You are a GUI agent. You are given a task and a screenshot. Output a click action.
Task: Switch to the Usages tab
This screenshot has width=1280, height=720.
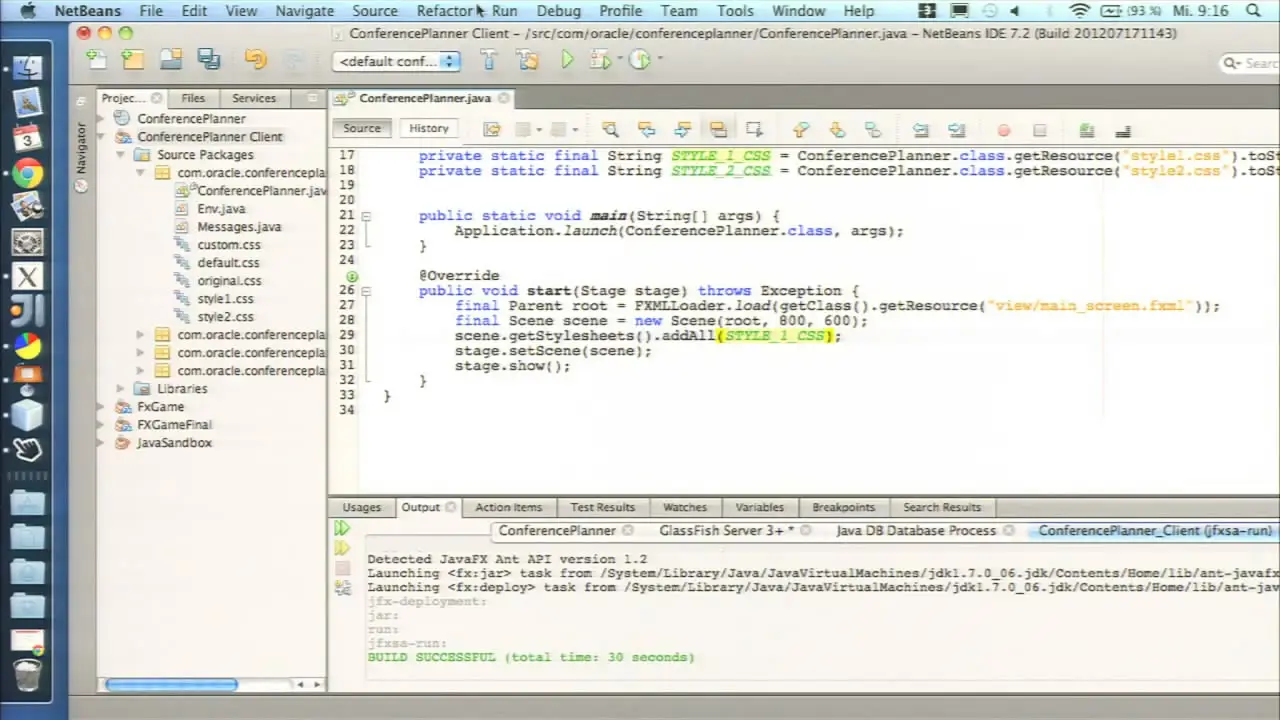(x=361, y=507)
